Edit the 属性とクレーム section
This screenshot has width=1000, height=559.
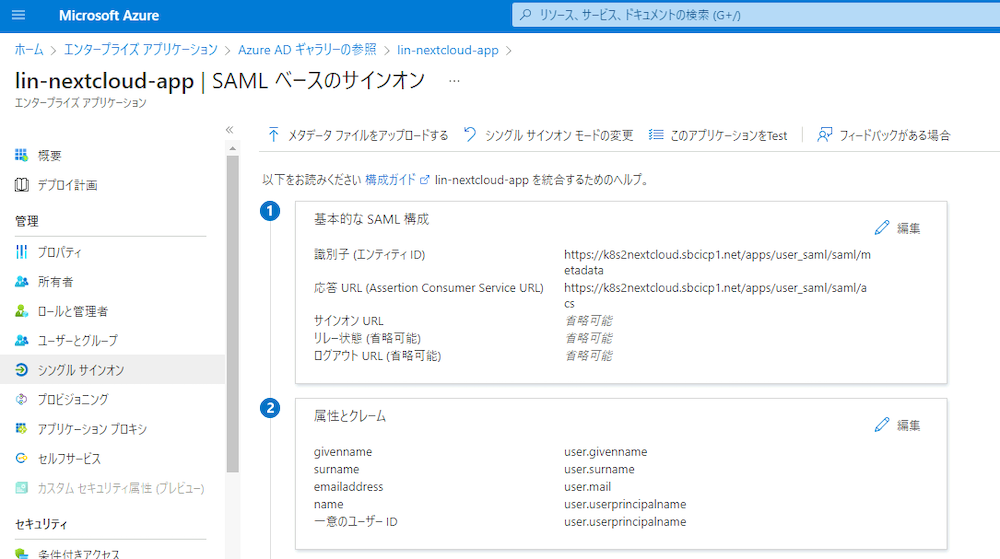[x=897, y=425]
